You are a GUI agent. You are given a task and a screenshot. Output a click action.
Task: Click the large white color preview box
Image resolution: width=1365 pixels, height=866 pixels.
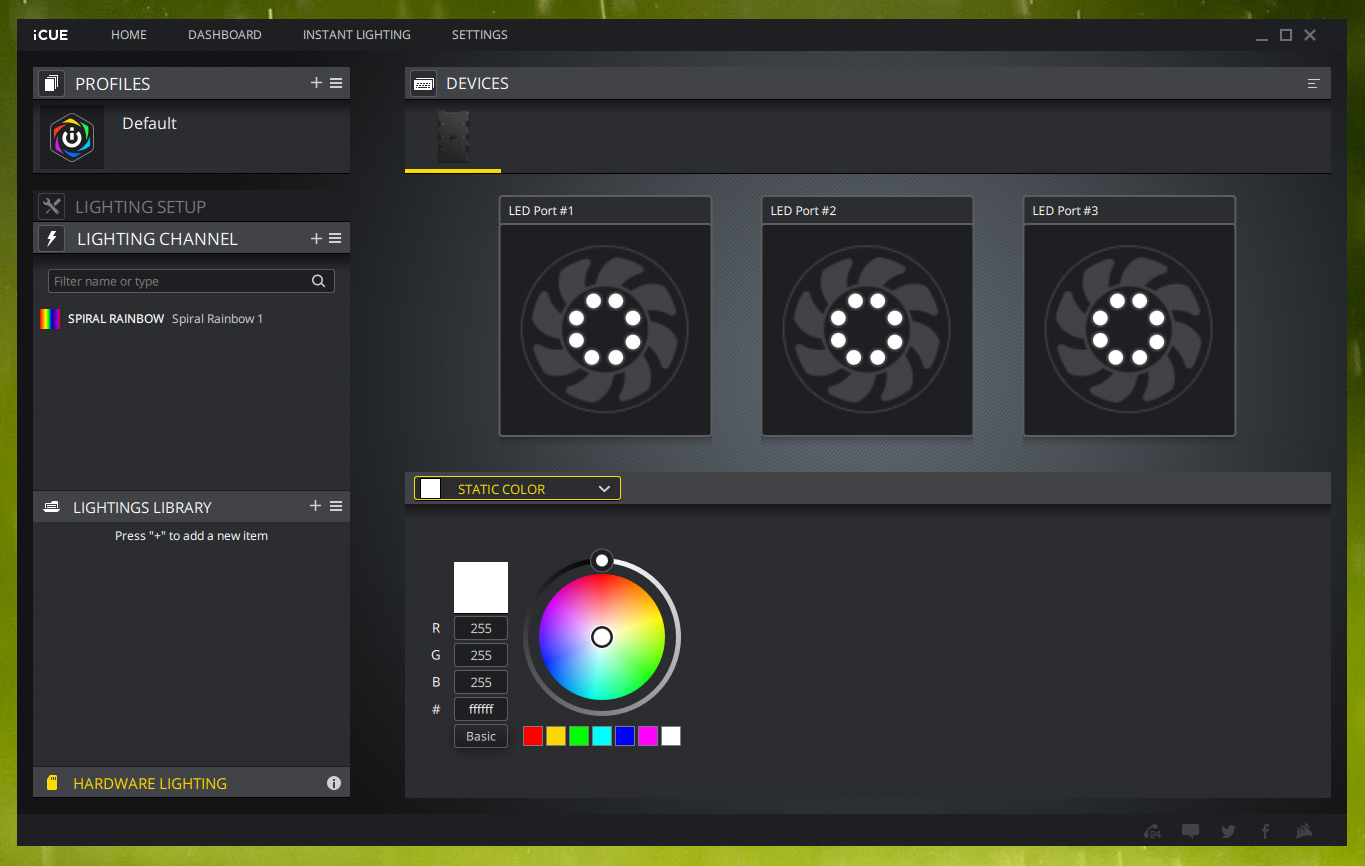481,587
